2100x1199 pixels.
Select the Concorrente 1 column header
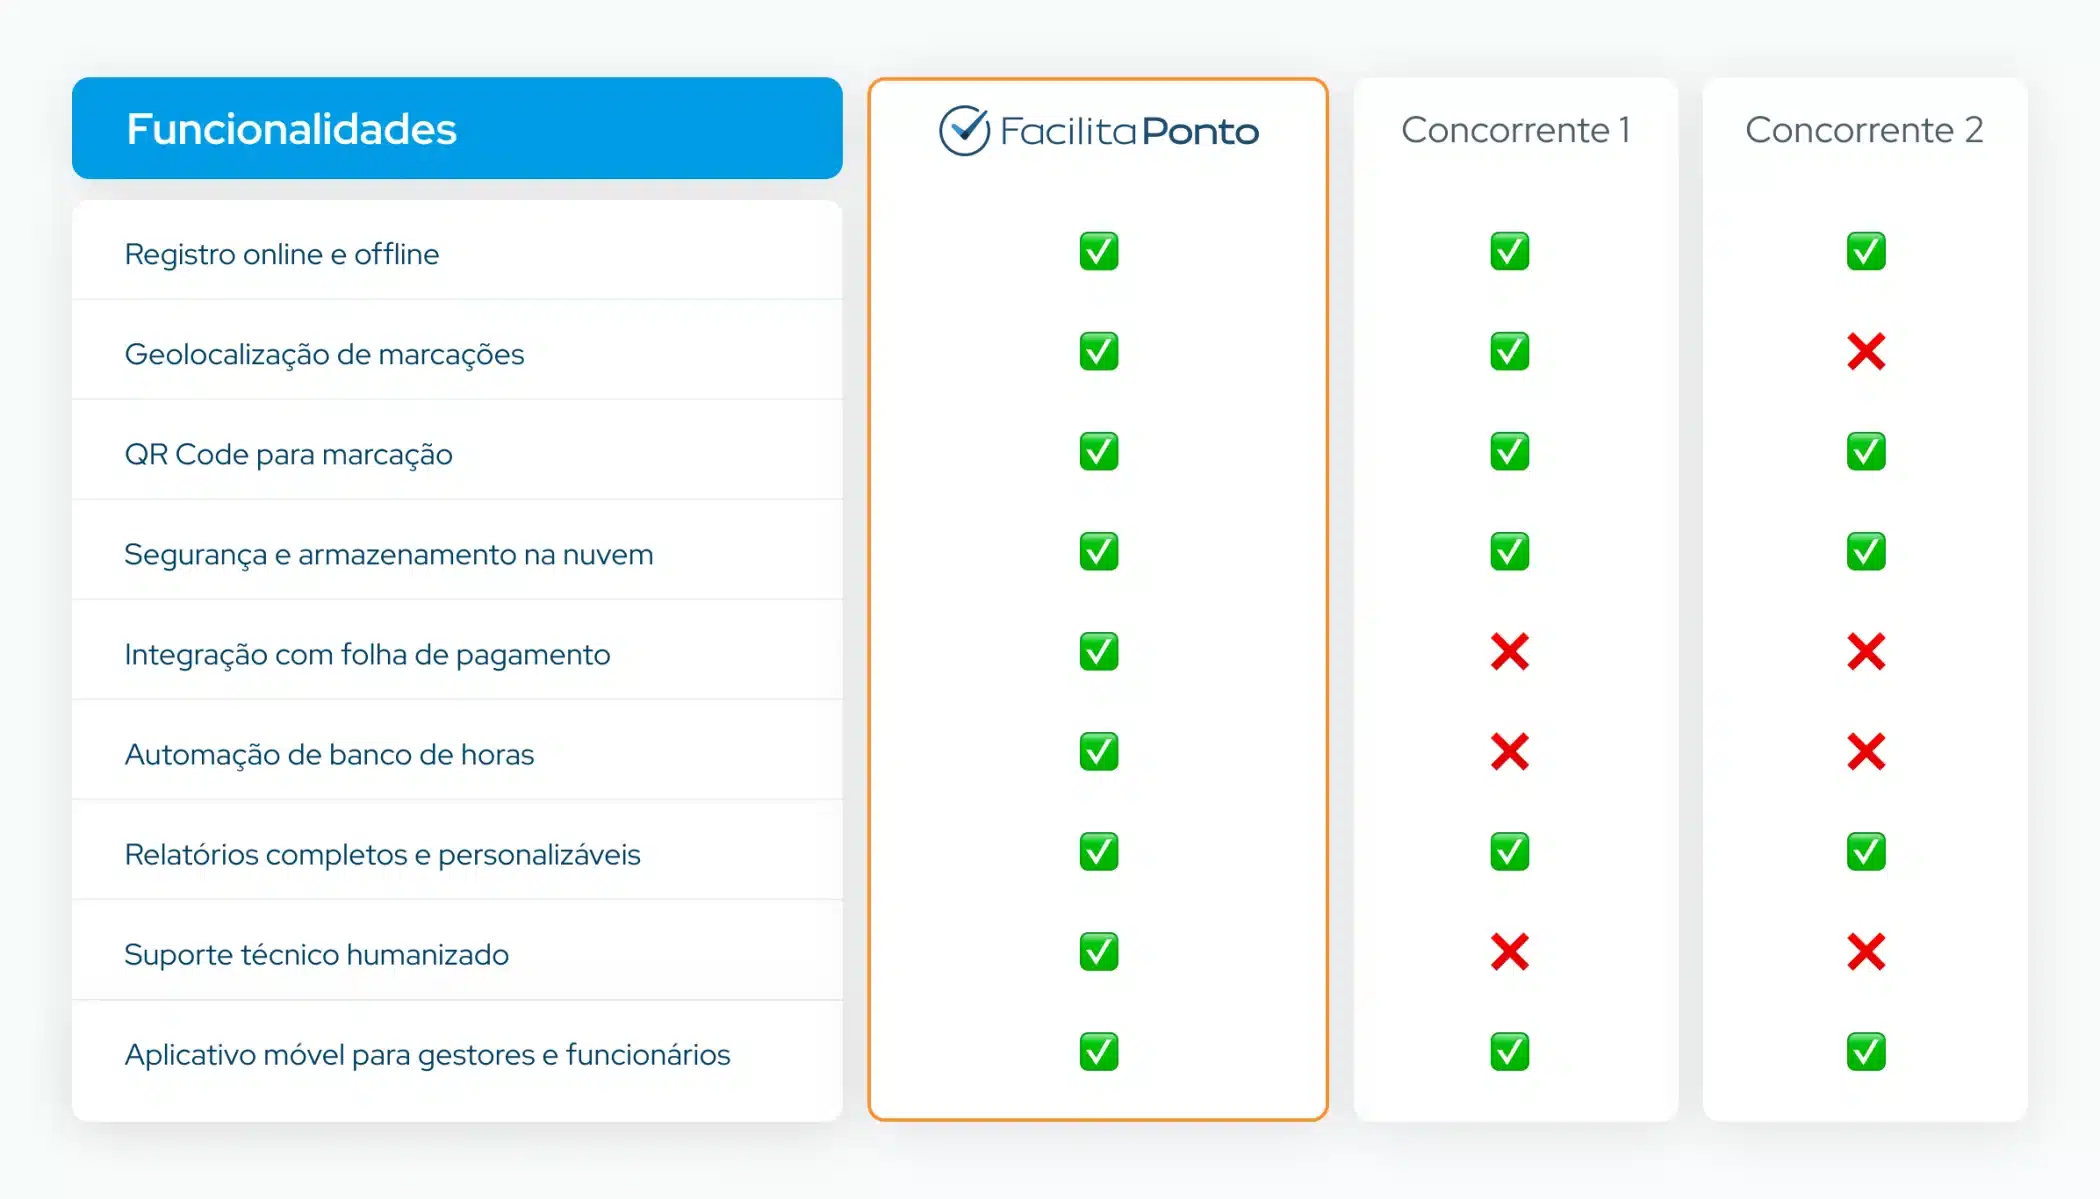[1515, 130]
